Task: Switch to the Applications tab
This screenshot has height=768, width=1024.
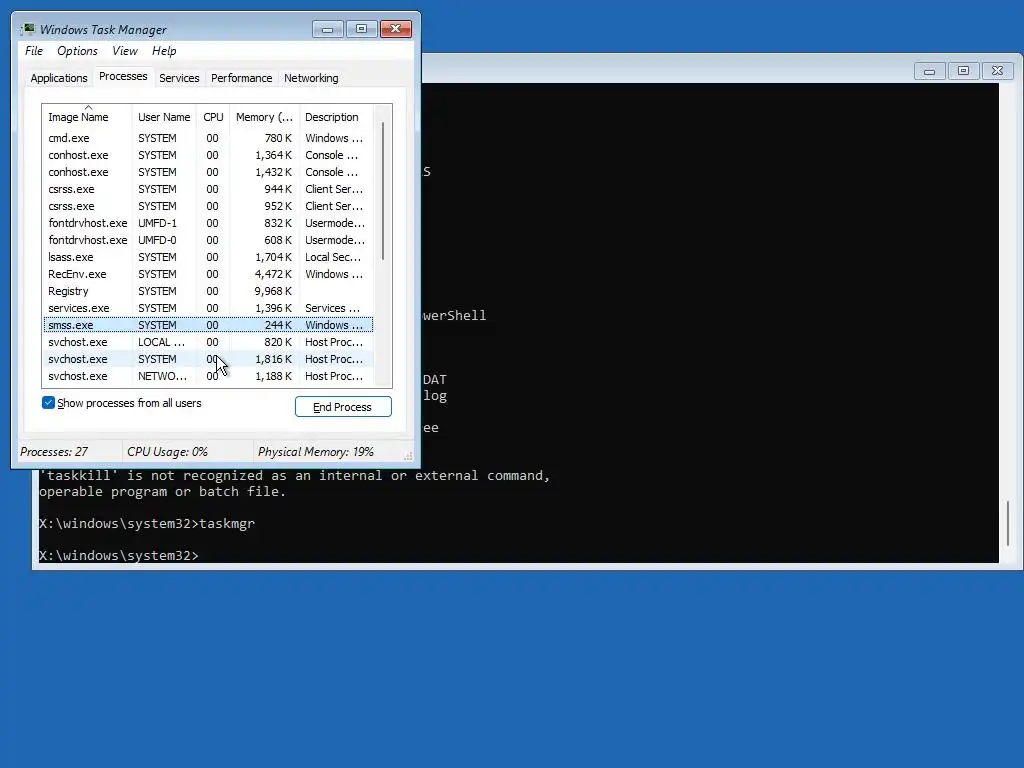Action: pos(59,78)
